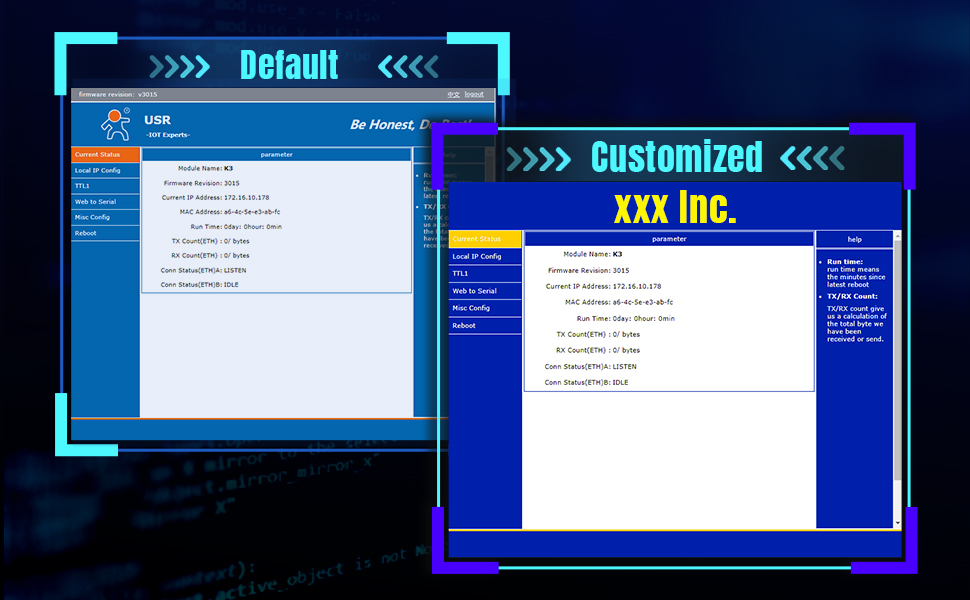Click 'parameter' header in Default window

[277, 155]
